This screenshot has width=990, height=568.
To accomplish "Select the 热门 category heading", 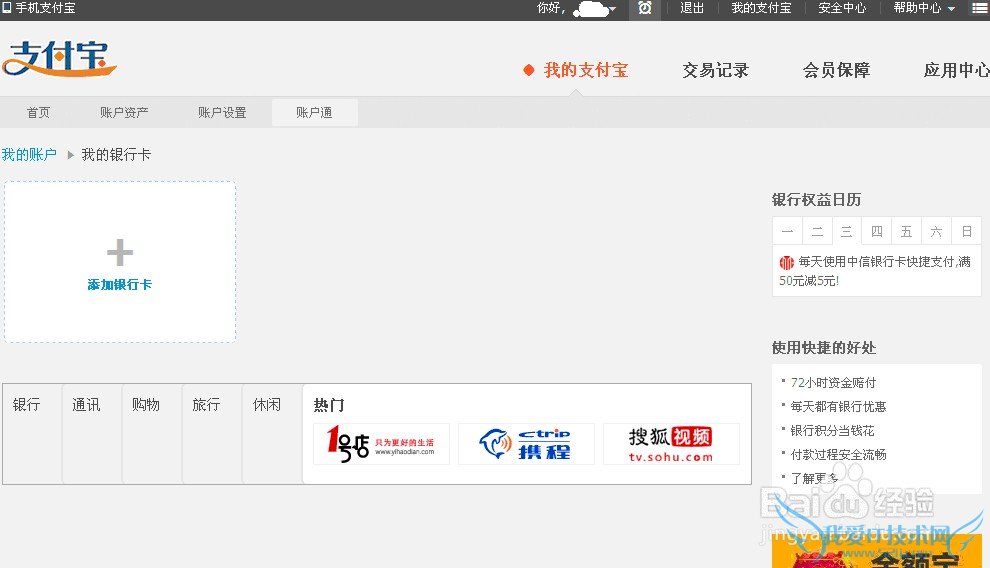I will point(329,405).
